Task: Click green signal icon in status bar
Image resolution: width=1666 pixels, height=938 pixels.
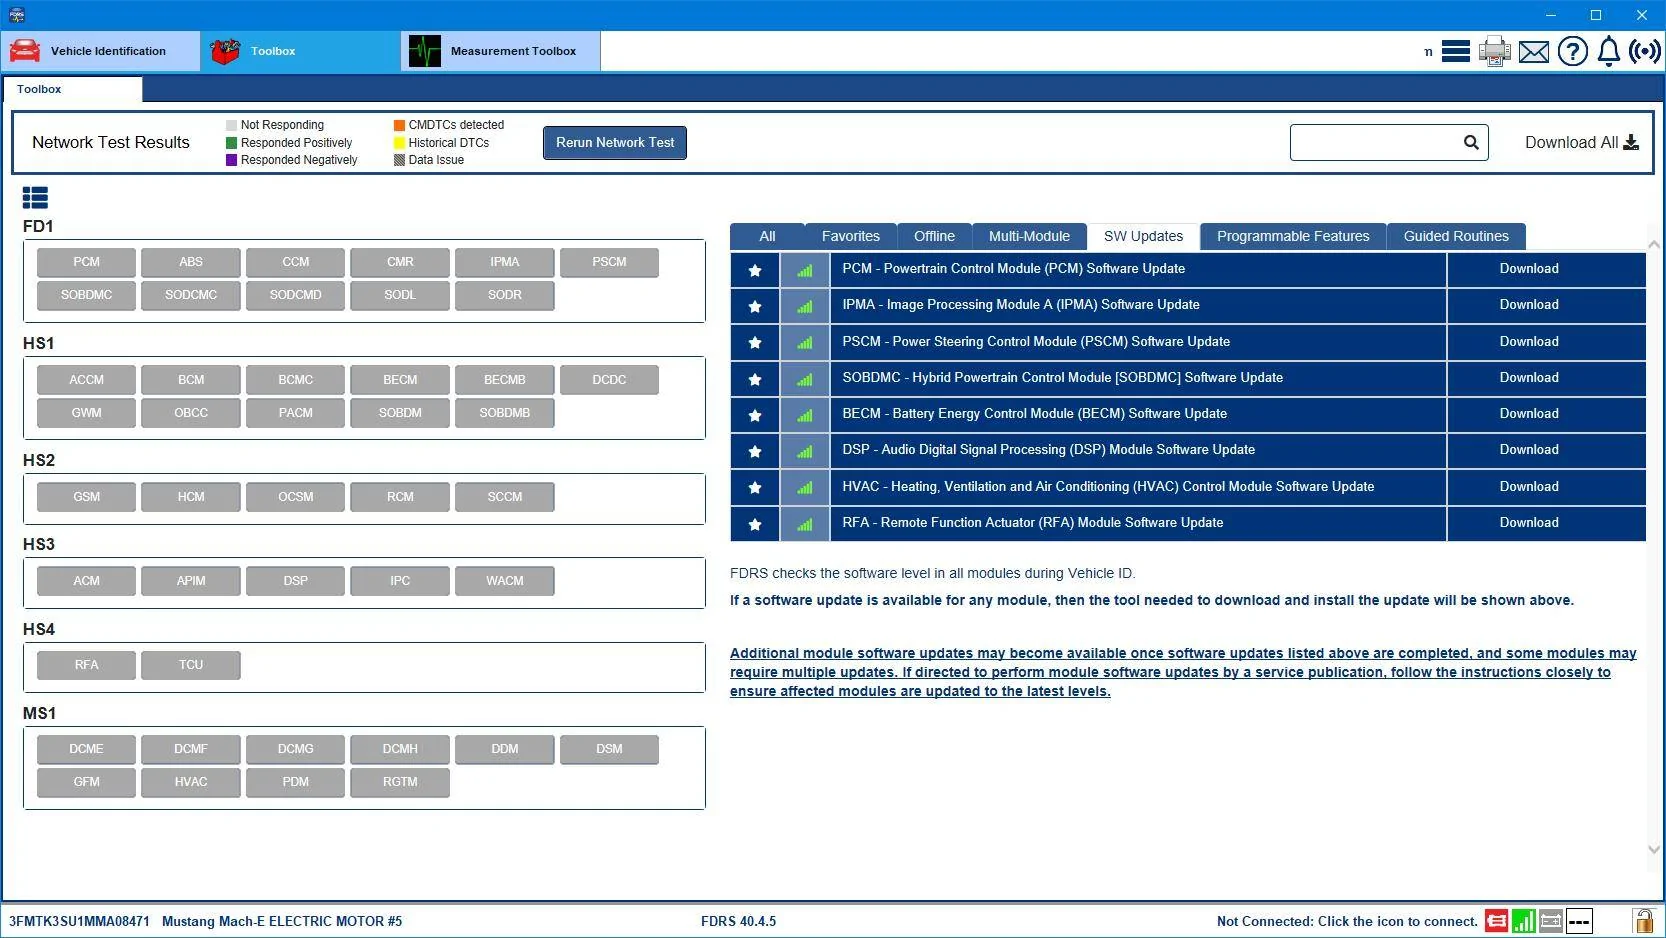Action: coord(1524,921)
